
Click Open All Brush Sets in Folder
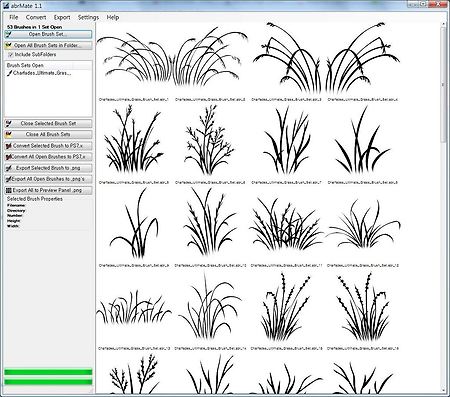point(48,45)
